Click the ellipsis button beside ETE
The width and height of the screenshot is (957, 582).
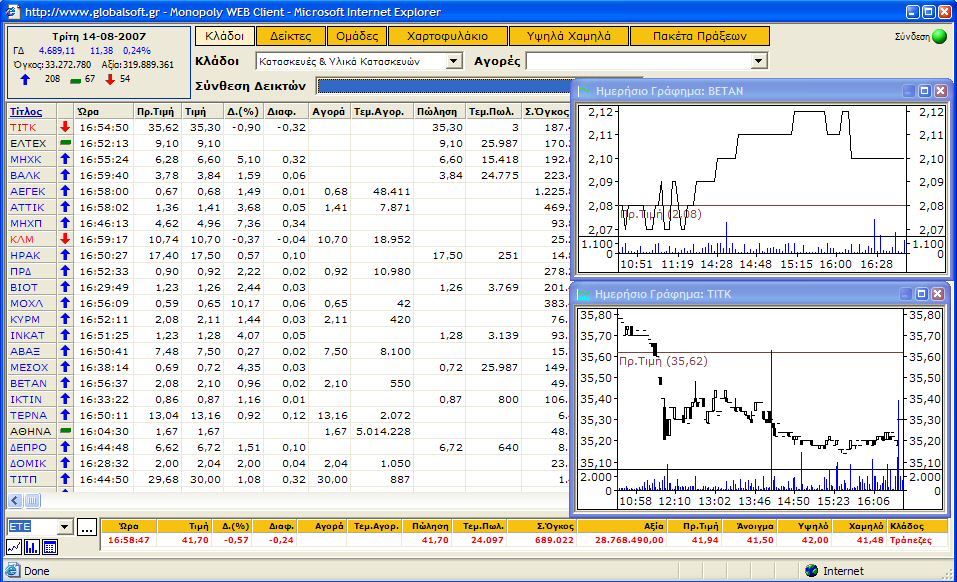[x=87, y=527]
